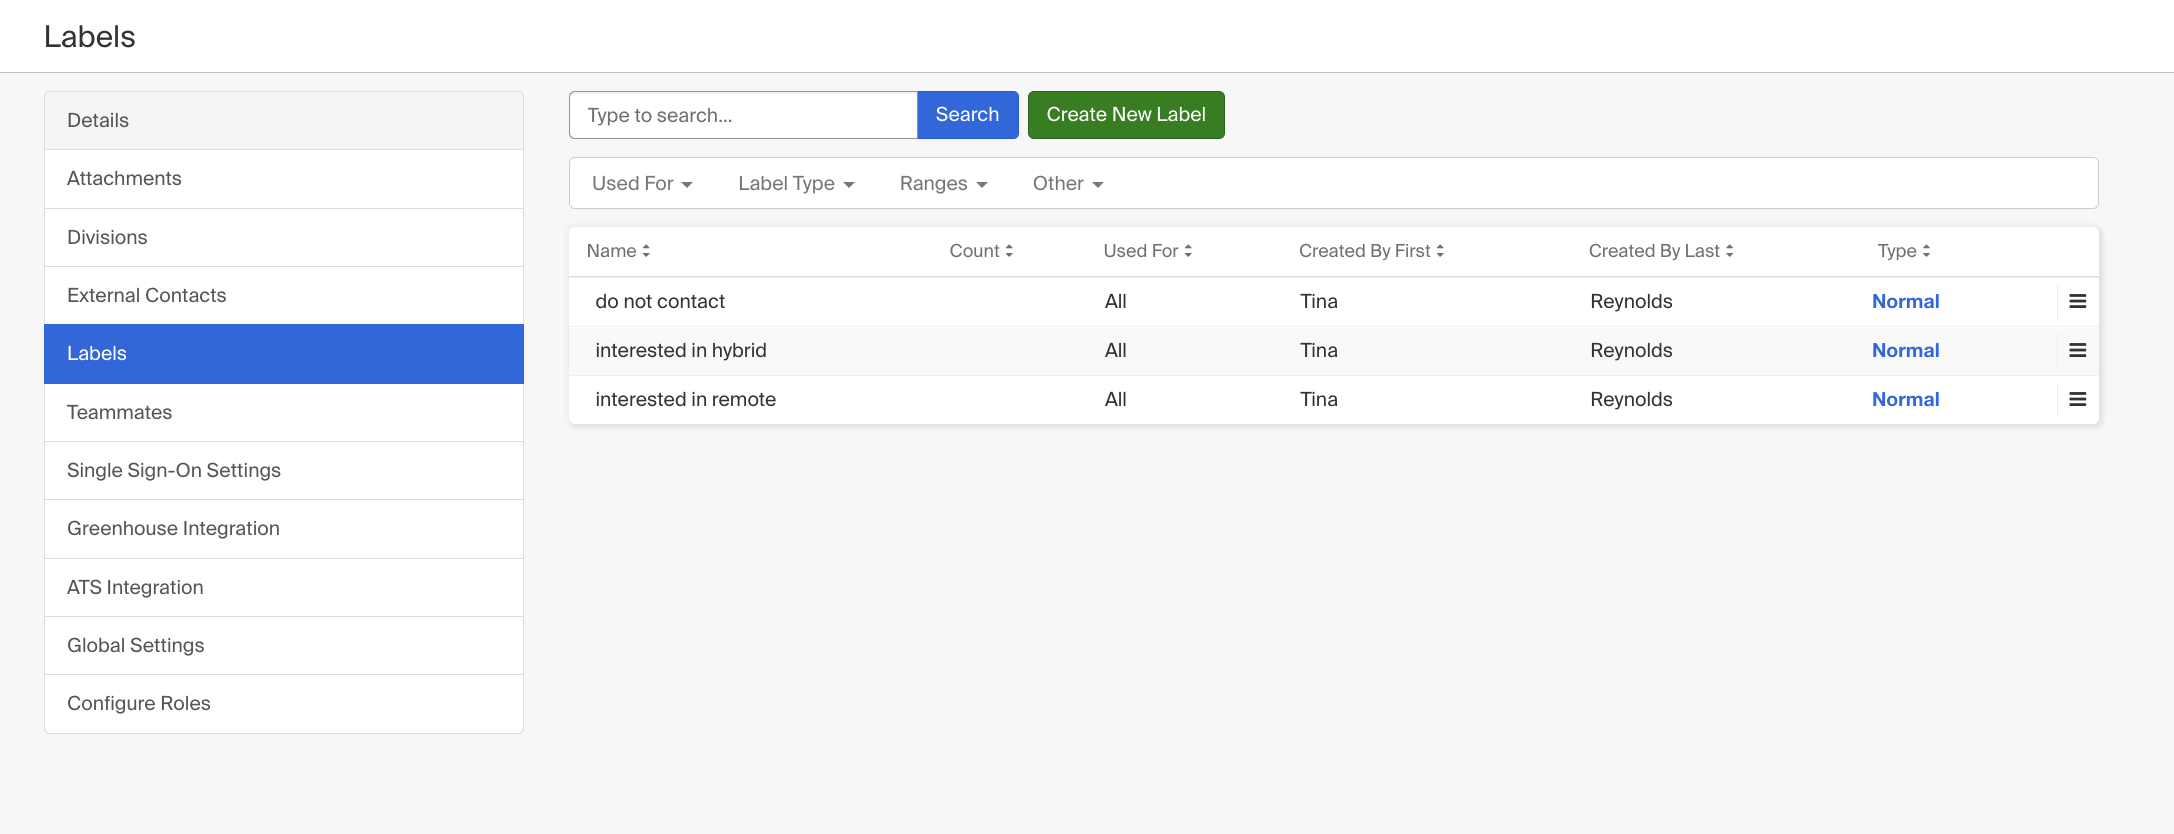Select the do not contact label name

(x=660, y=301)
